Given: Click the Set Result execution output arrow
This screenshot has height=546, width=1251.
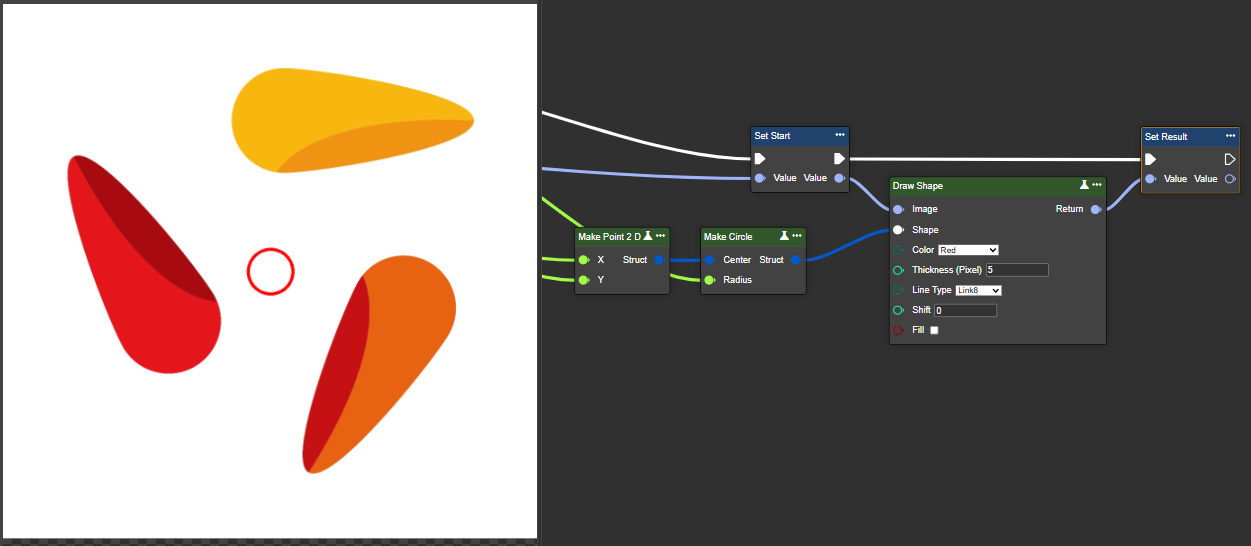Looking at the screenshot, I should 1230,159.
